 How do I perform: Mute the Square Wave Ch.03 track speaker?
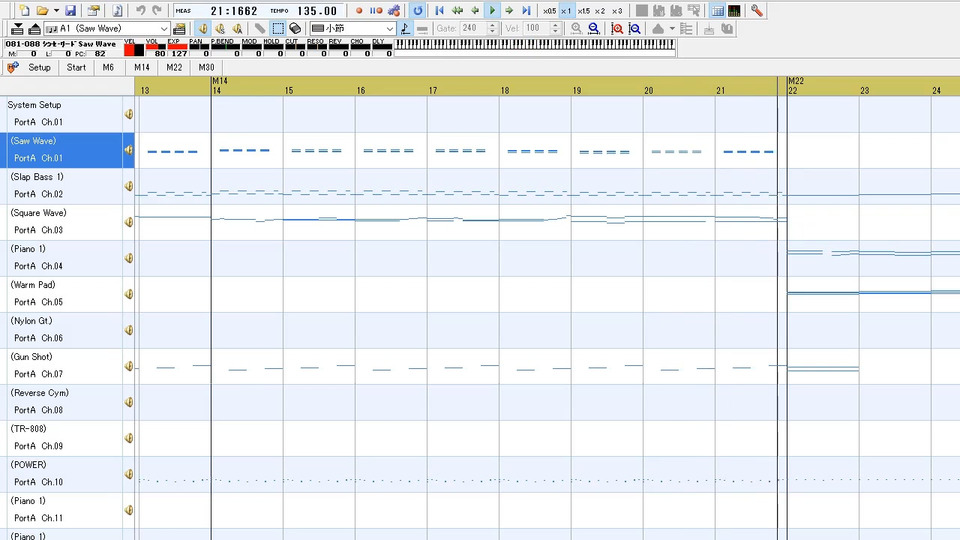[129, 222]
